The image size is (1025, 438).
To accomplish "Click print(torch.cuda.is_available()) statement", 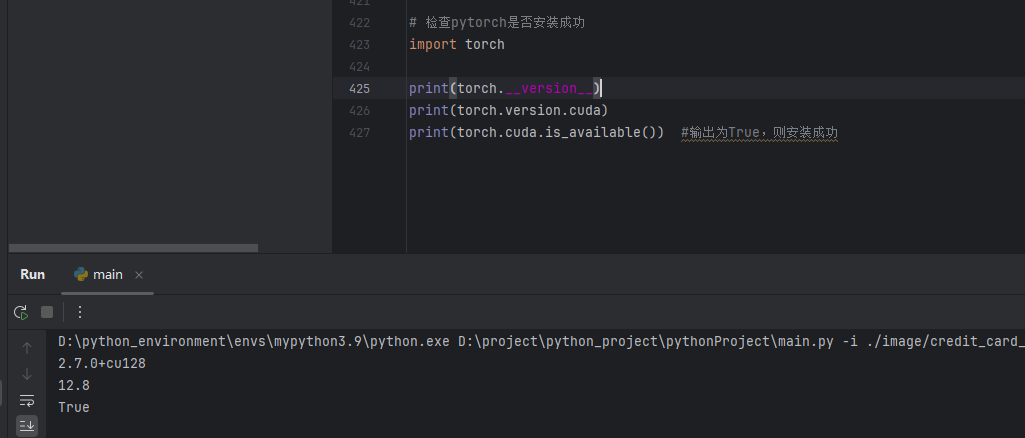I will click(537, 133).
